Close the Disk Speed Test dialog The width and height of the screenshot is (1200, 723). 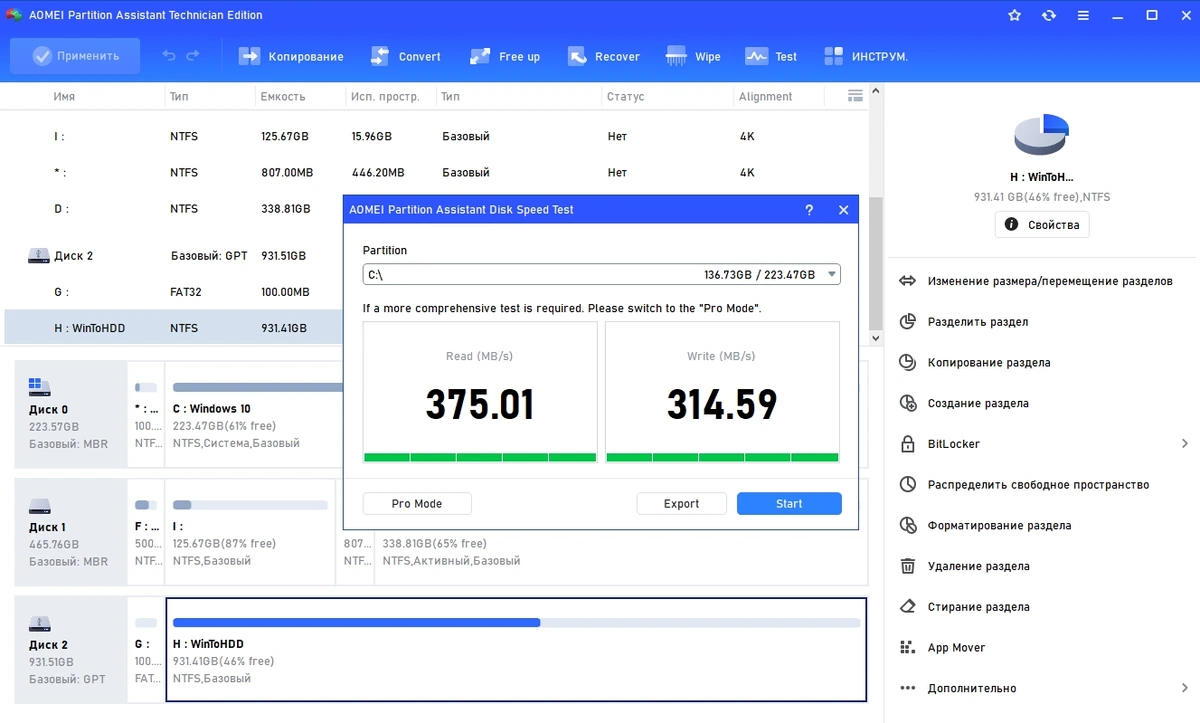(843, 210)
